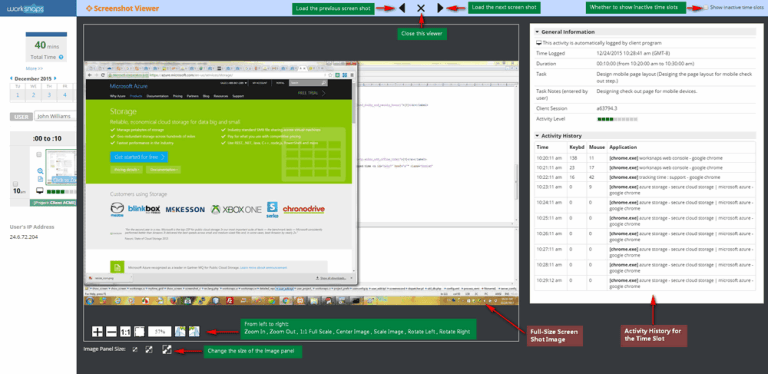The image size is (768, 374).
Task: Go to next month after December 2015
Action: click(55, 78)
